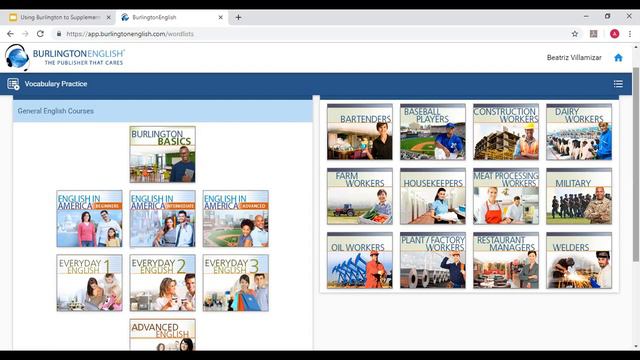Click the Burlington English globe logo

coord(17,57)
